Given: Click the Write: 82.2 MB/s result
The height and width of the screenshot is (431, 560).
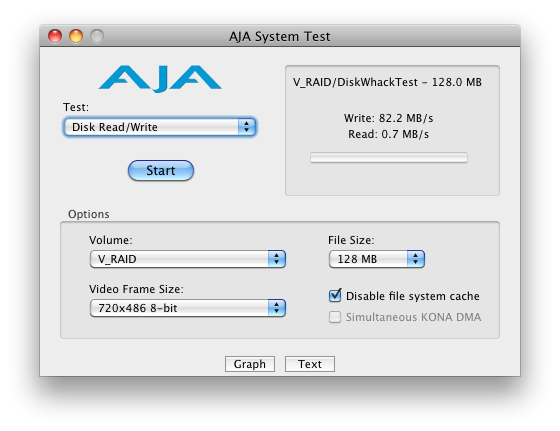Looking at the screenshot, I should [x=389, y=118].
